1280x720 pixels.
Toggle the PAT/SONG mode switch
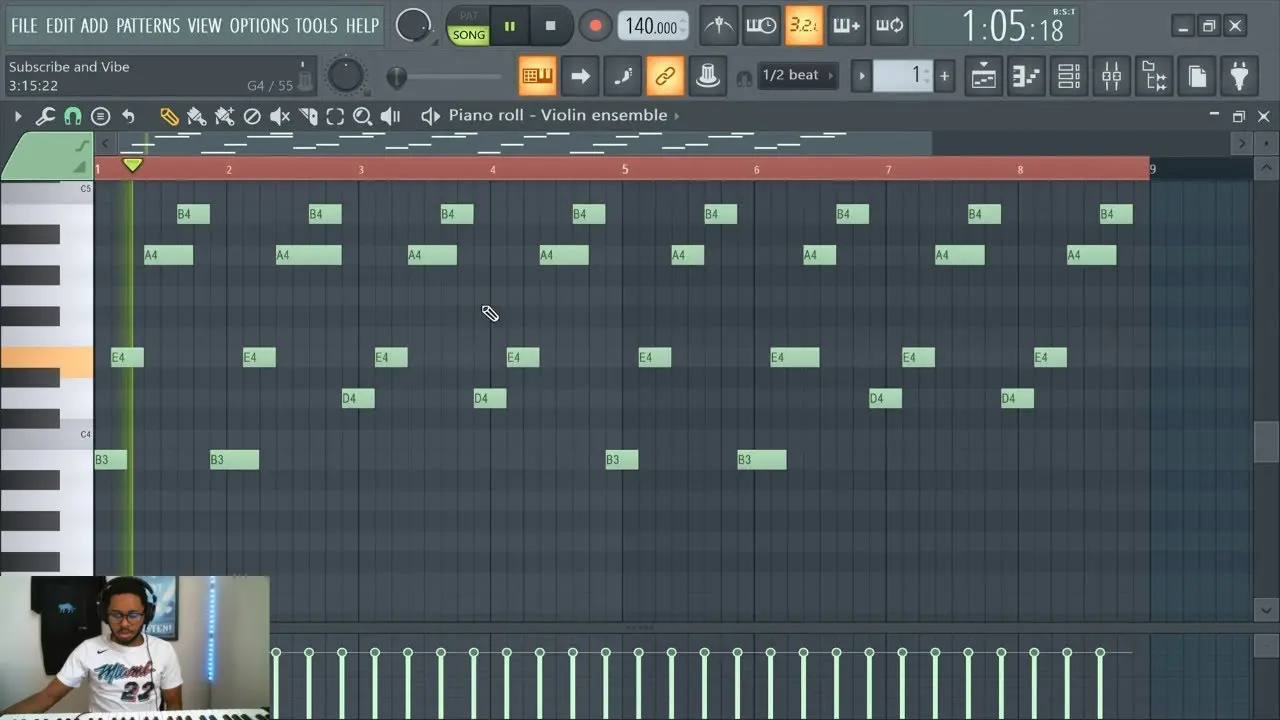468,26
